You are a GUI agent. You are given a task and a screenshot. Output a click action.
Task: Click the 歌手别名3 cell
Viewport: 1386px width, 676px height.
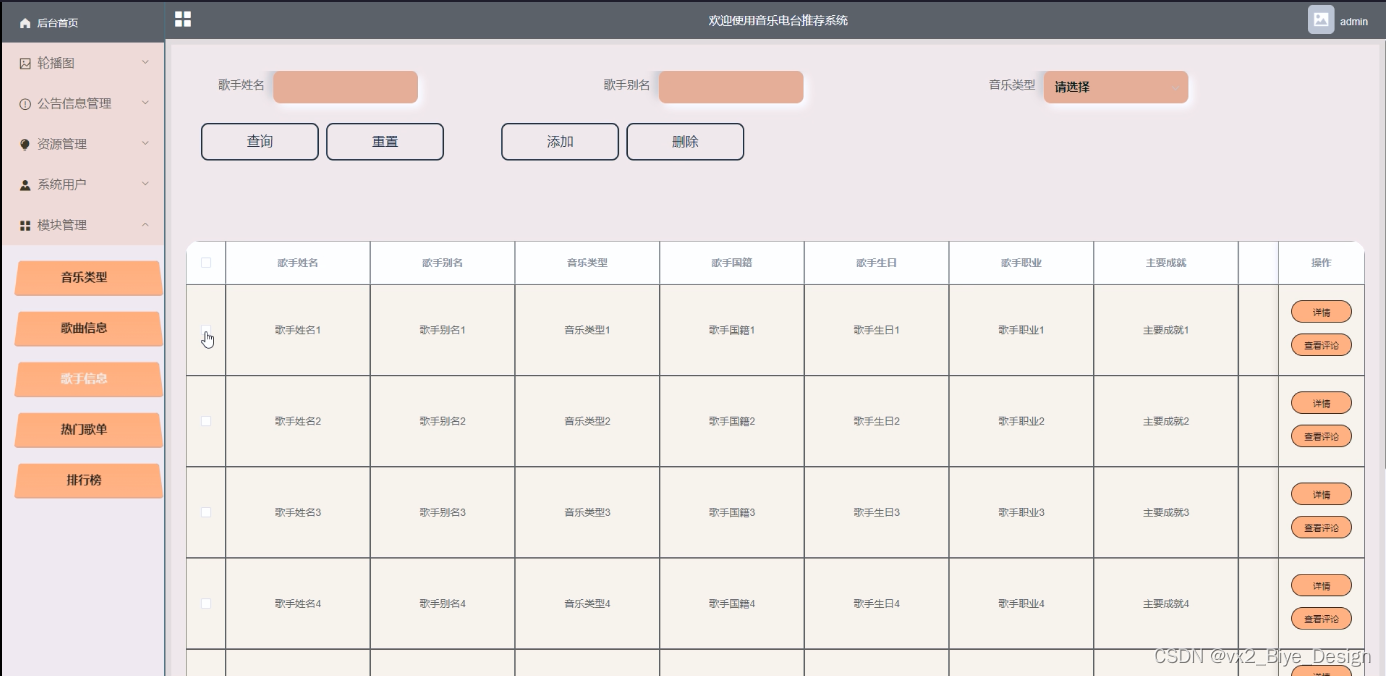[x=442, y=512]
